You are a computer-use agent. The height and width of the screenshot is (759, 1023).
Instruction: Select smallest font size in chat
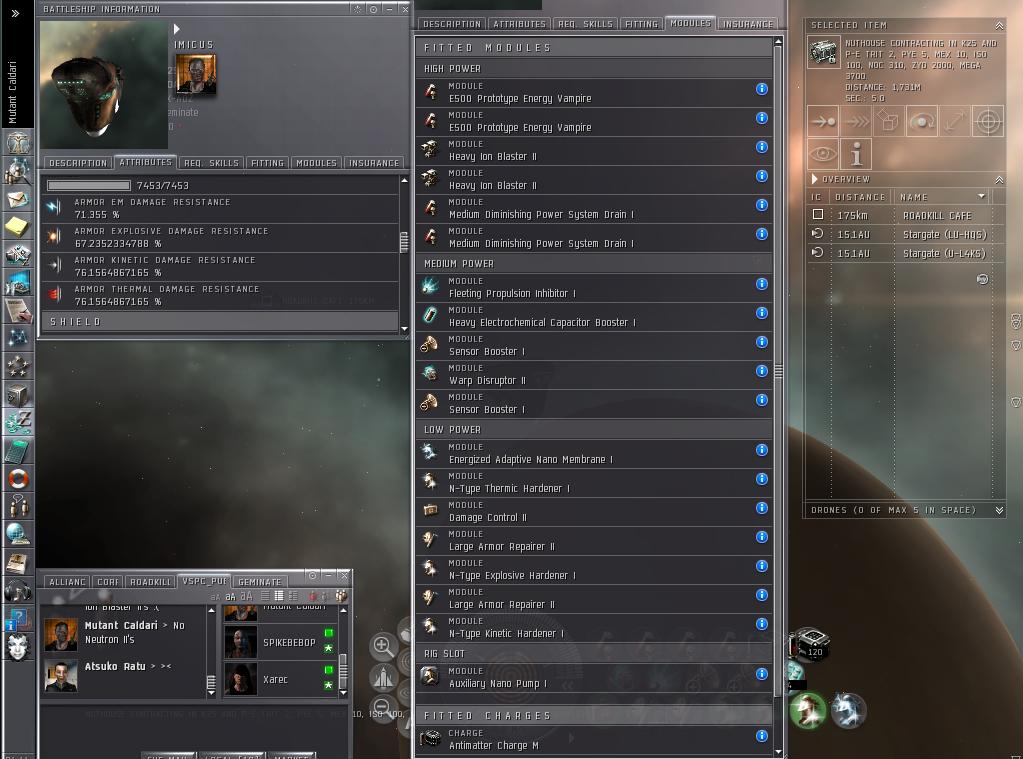point(215,596)
